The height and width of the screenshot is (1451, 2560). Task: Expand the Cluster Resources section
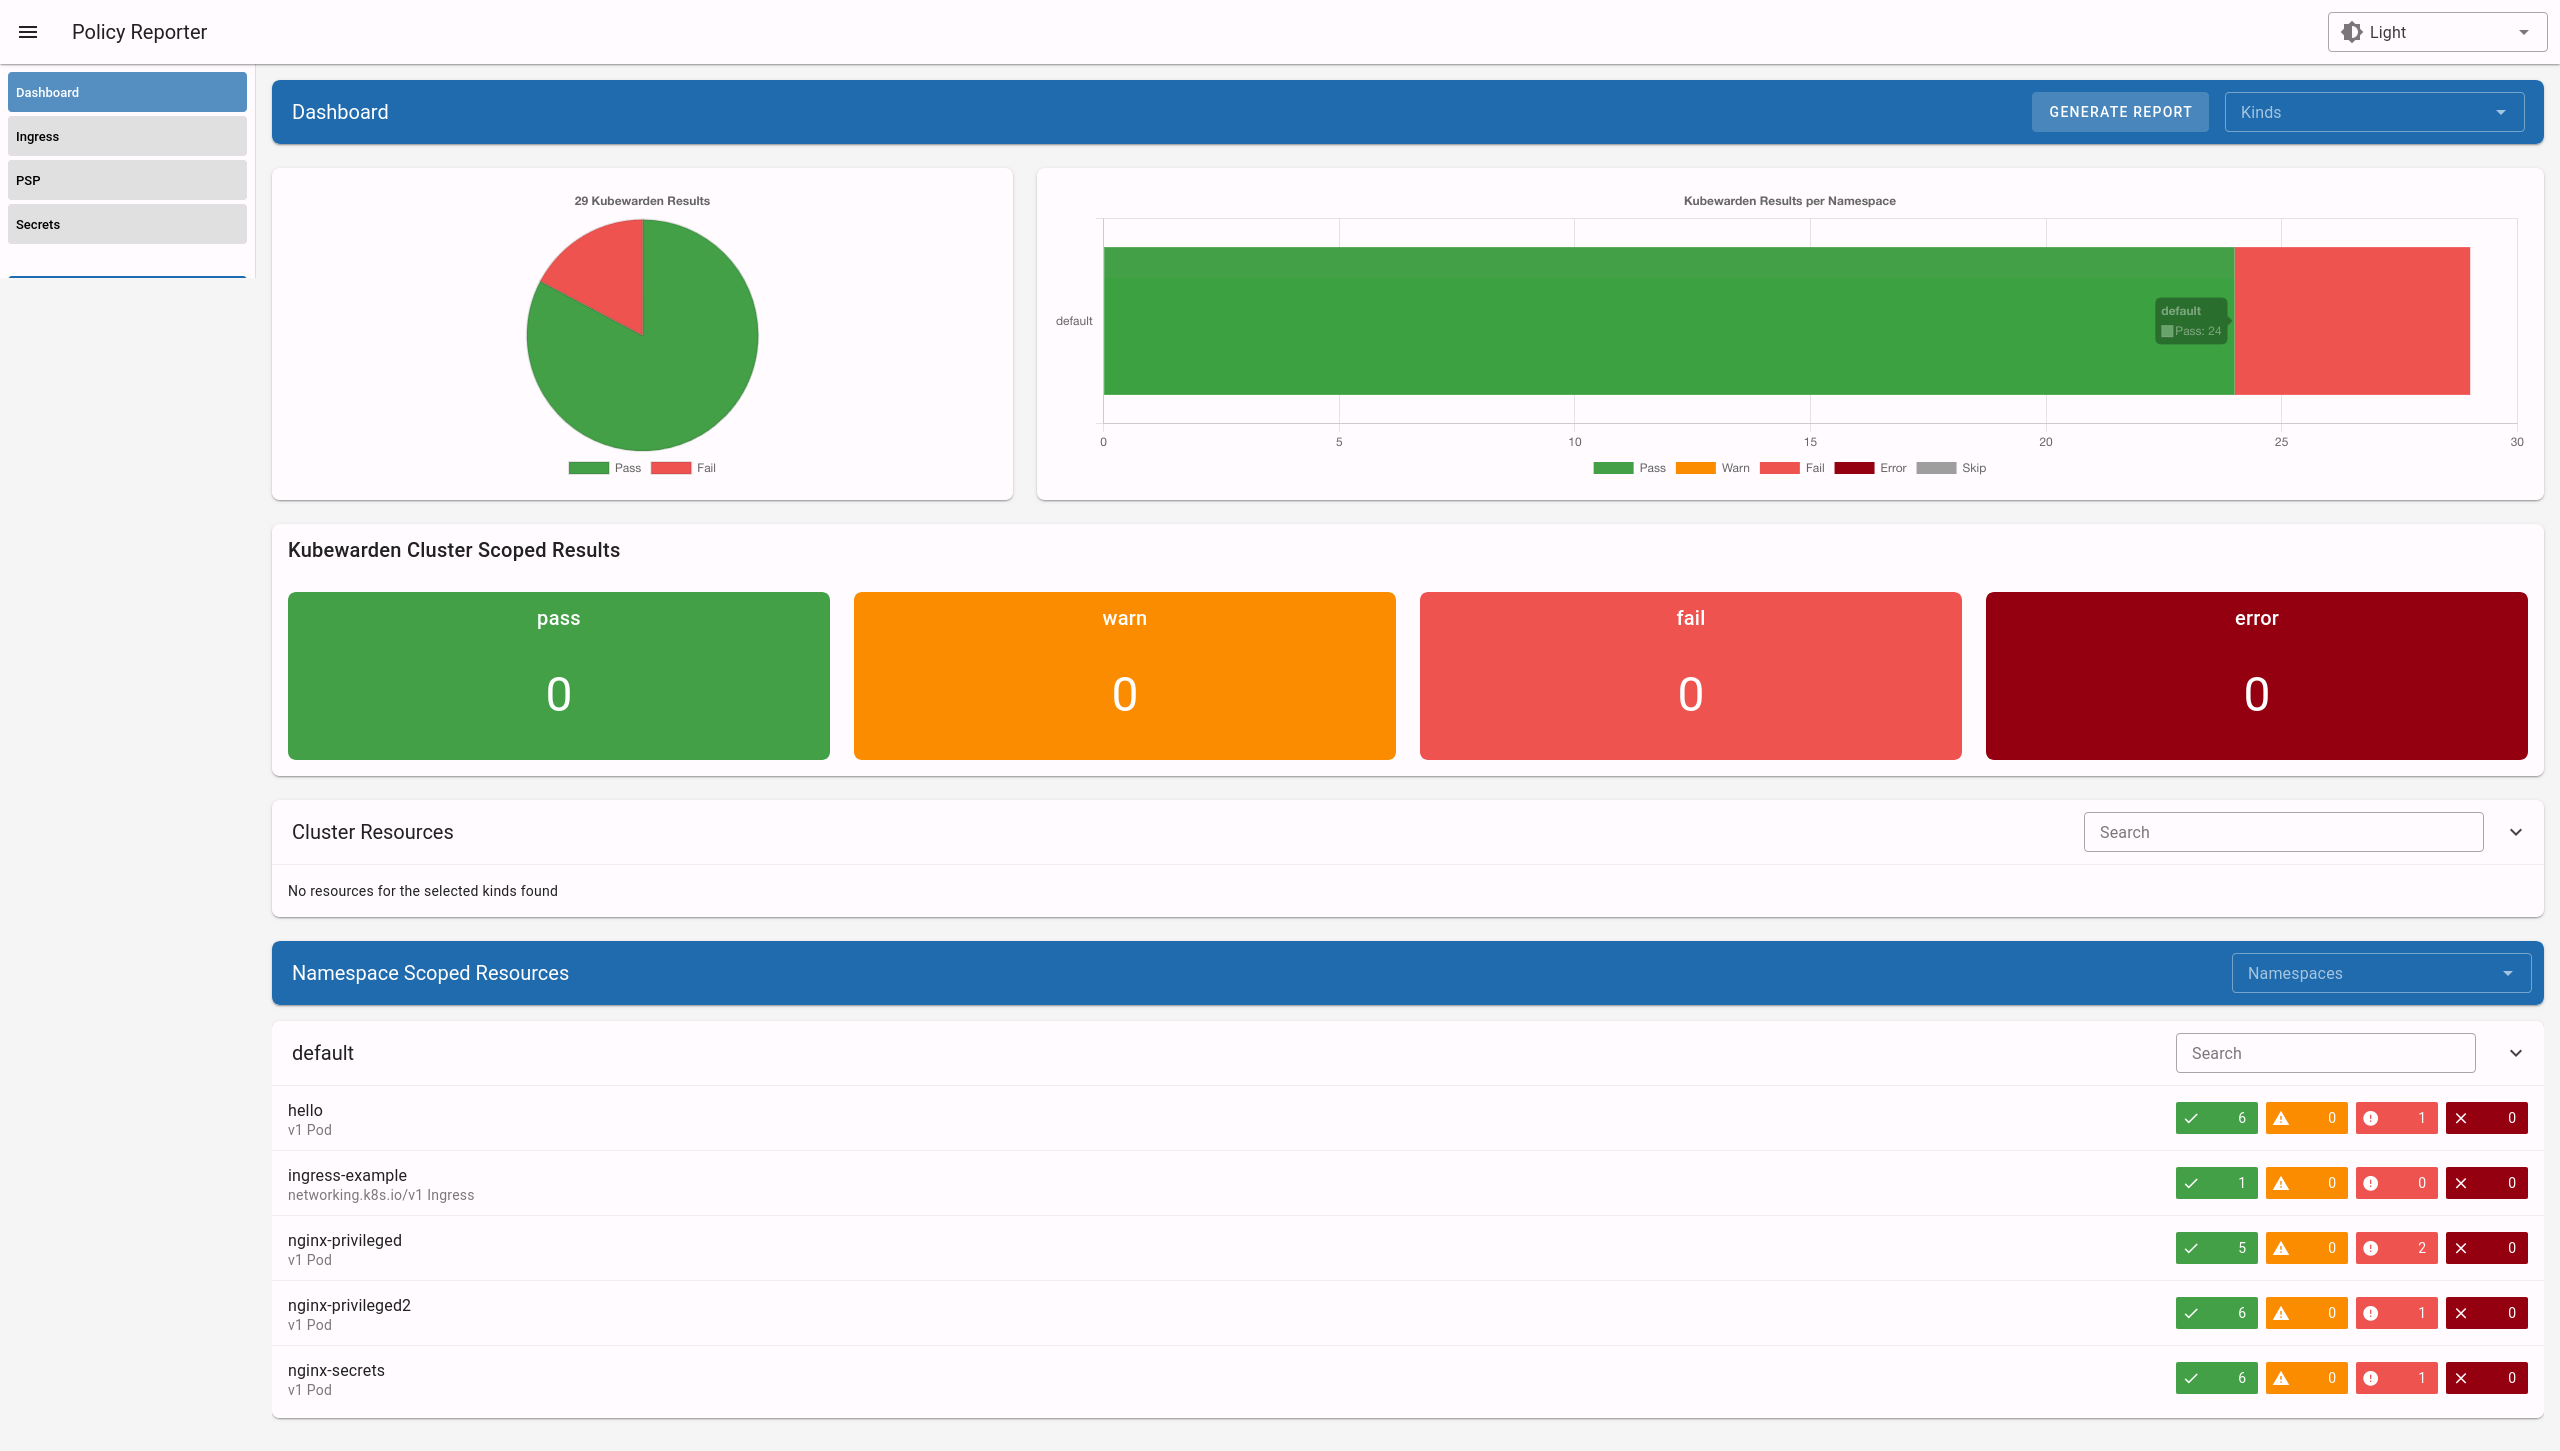tap(2516, 831)
